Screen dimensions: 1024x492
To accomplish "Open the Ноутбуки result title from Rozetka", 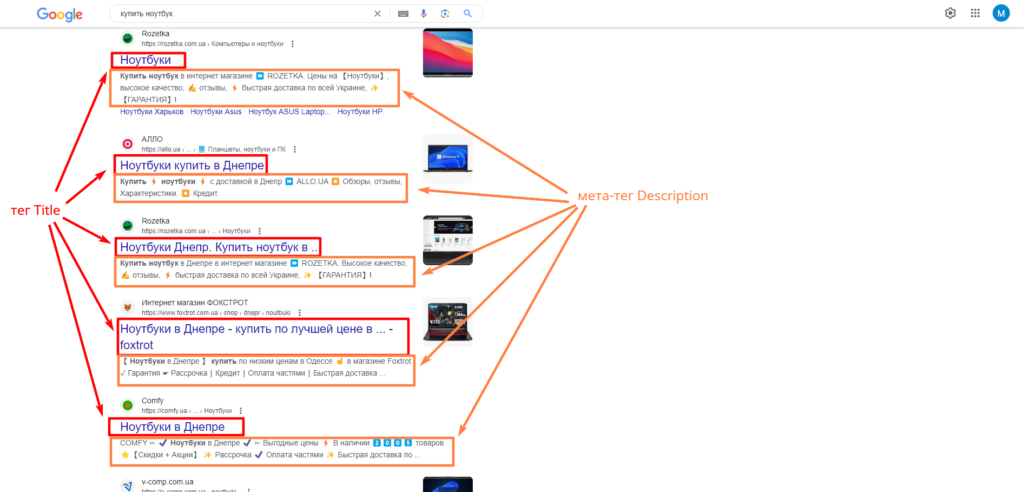I will pyautogui.click(x=146, y=60).
